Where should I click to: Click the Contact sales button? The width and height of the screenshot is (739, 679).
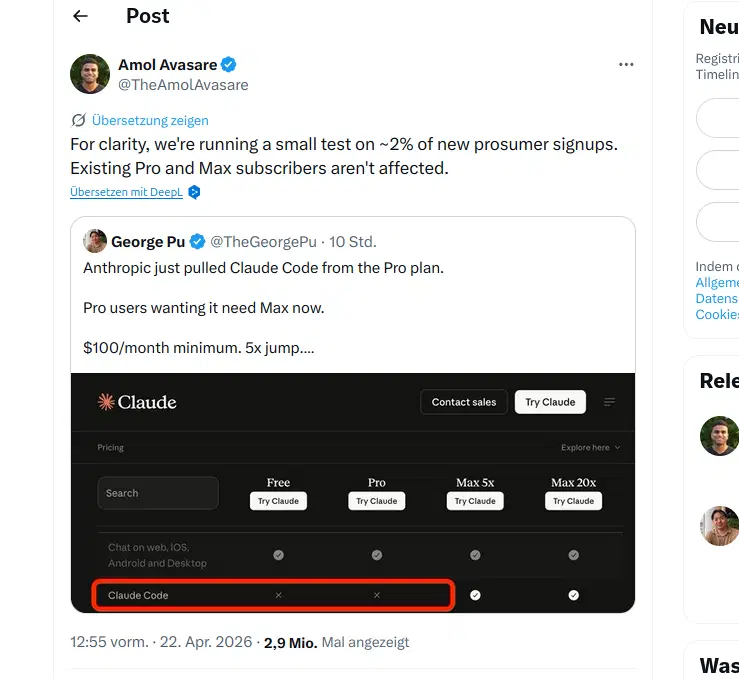(x=464, y=402)
